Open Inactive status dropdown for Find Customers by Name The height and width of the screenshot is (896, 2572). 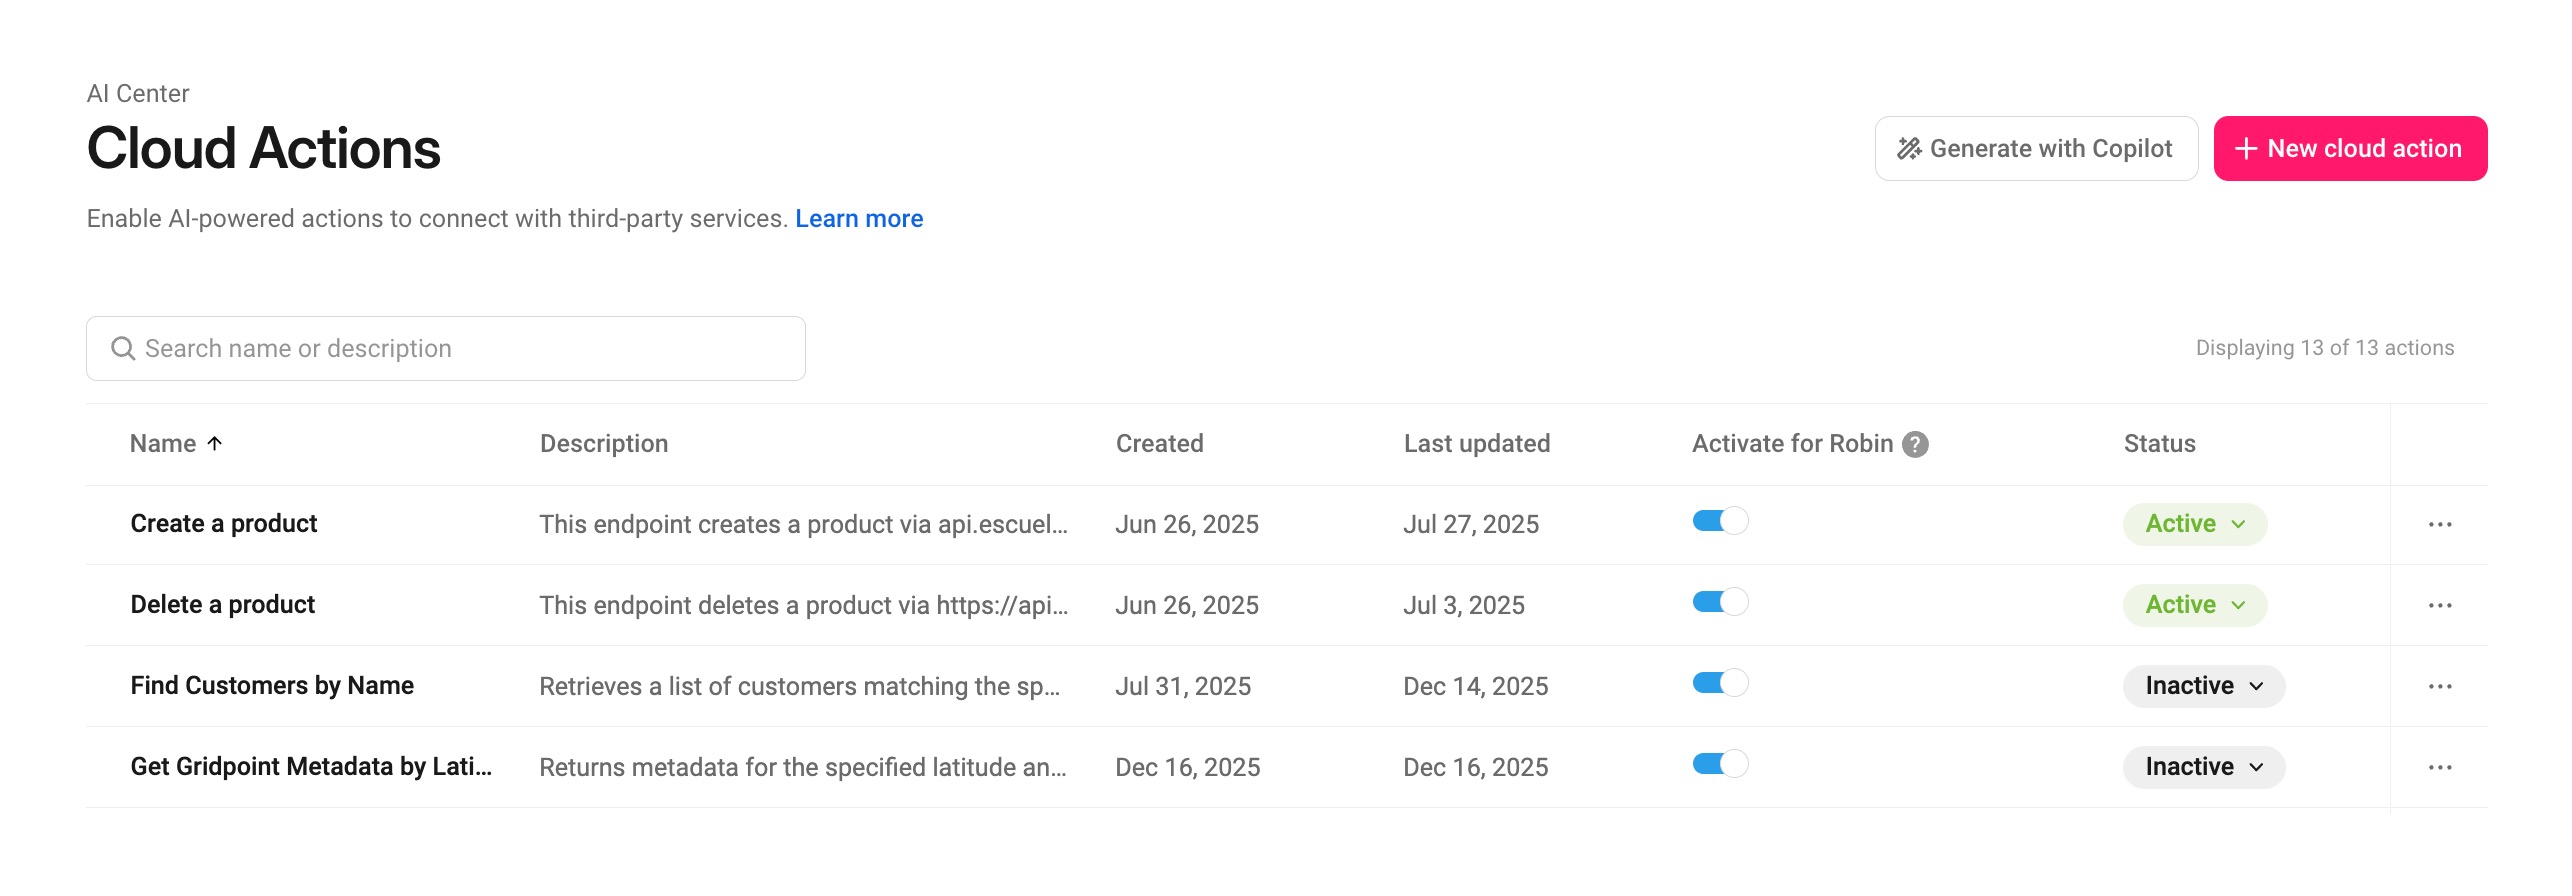(x=2204, y=686)
